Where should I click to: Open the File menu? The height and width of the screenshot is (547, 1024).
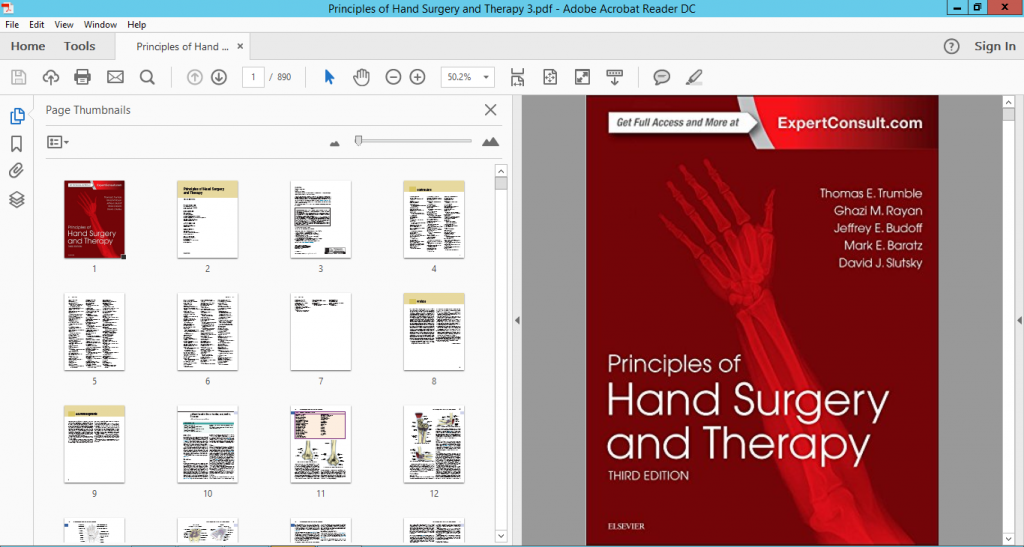(12, 24)
